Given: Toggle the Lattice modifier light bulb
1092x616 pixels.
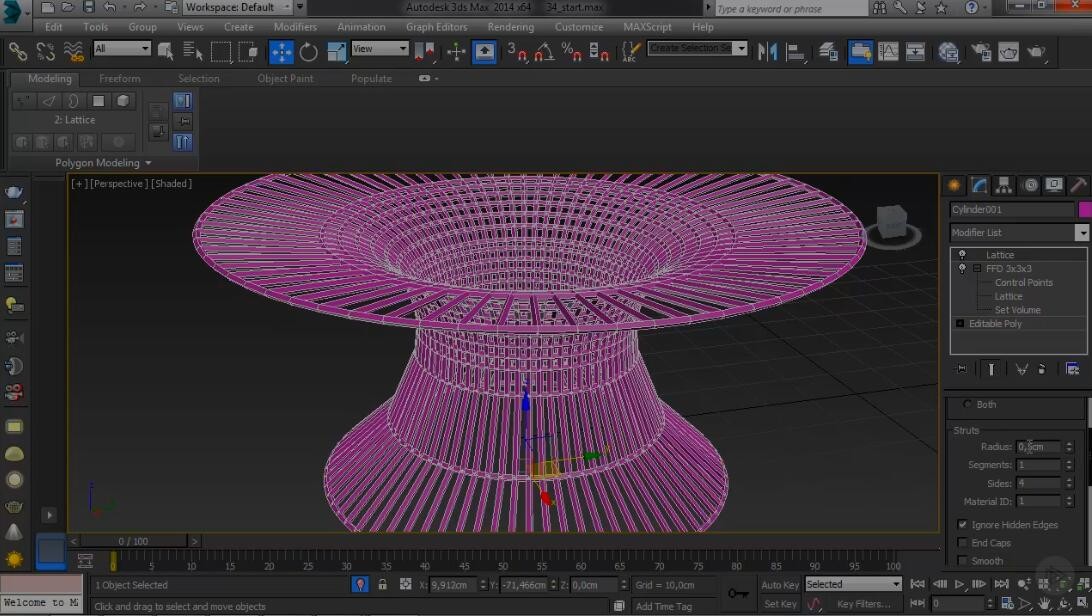Looking at the screenshot, I should pyautogui.click(x=962, y=255).
